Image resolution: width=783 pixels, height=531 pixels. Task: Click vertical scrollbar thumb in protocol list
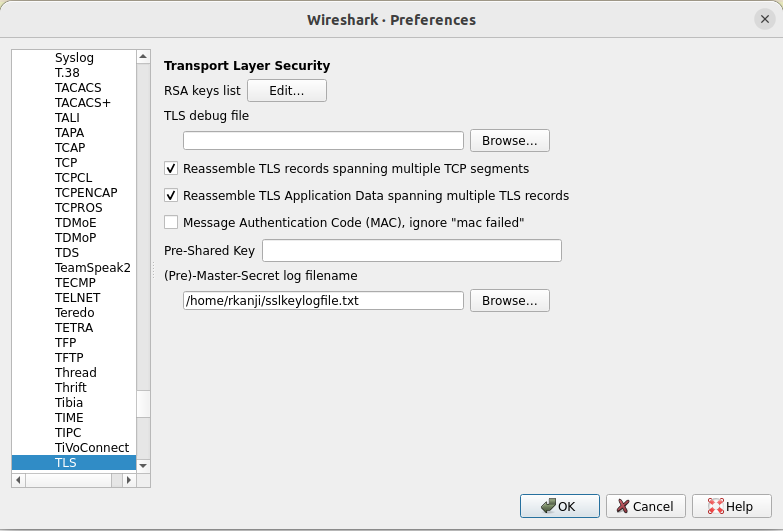point(143,404)
